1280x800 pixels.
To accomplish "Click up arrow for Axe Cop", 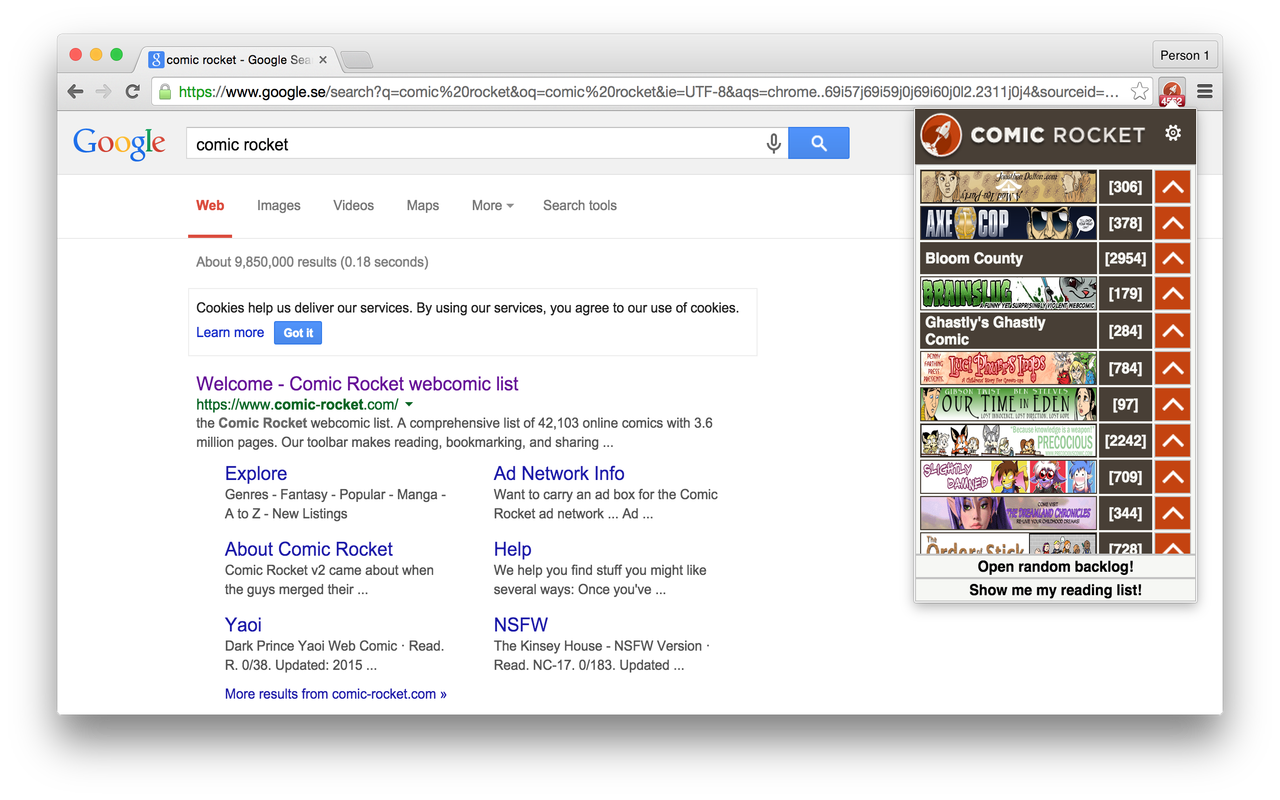I will (x=1172, y=223).
